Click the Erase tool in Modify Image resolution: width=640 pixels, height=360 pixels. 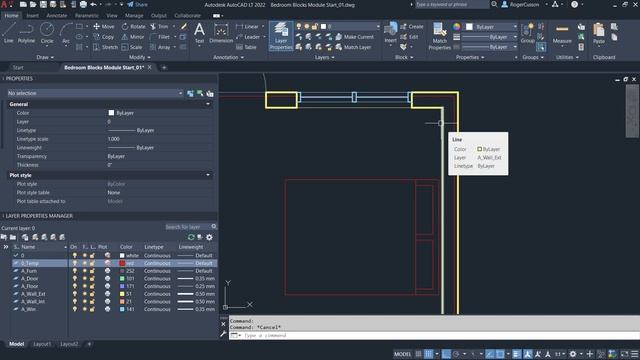[184, 27]
